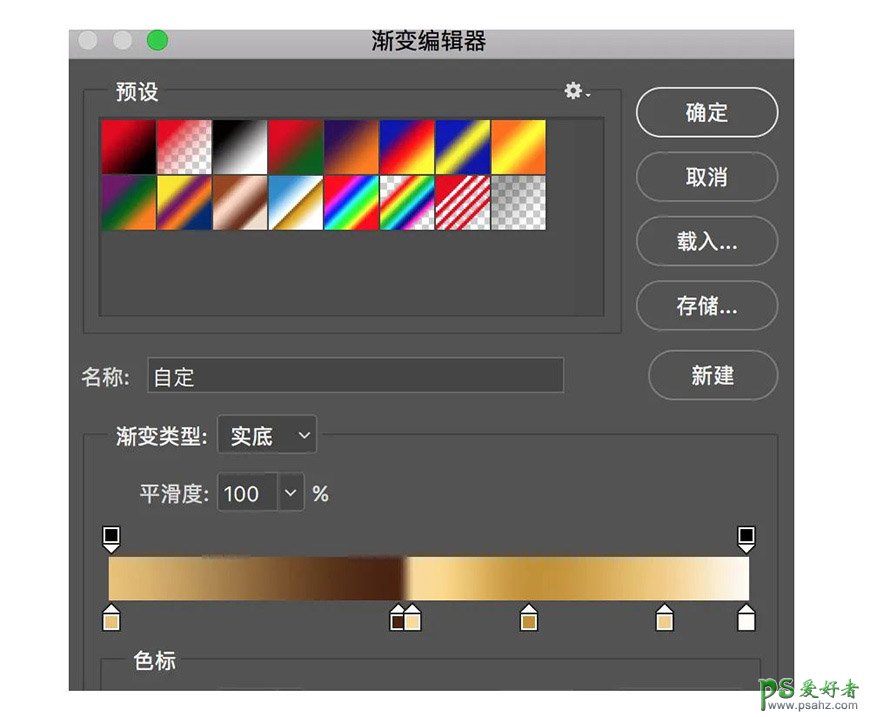Click the 载入... button
Image resolution: width=870 pixels, height=717 pixels.
706,241
